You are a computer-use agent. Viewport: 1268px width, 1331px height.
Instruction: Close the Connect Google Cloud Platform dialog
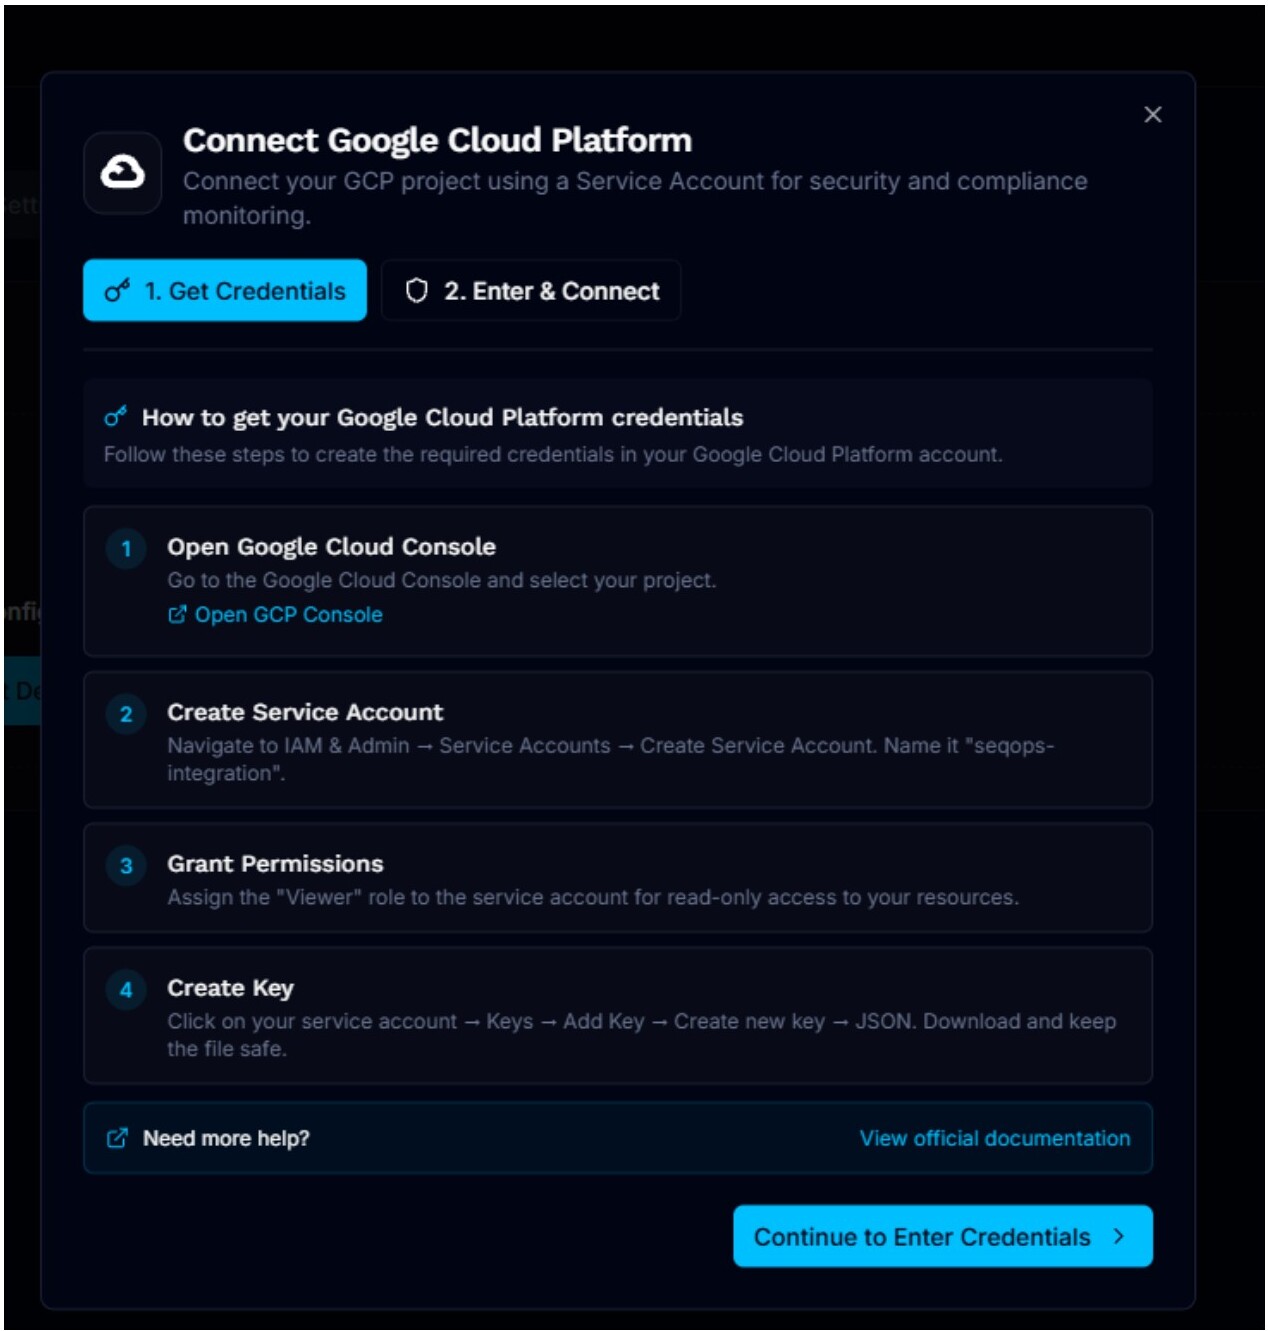1152,115
